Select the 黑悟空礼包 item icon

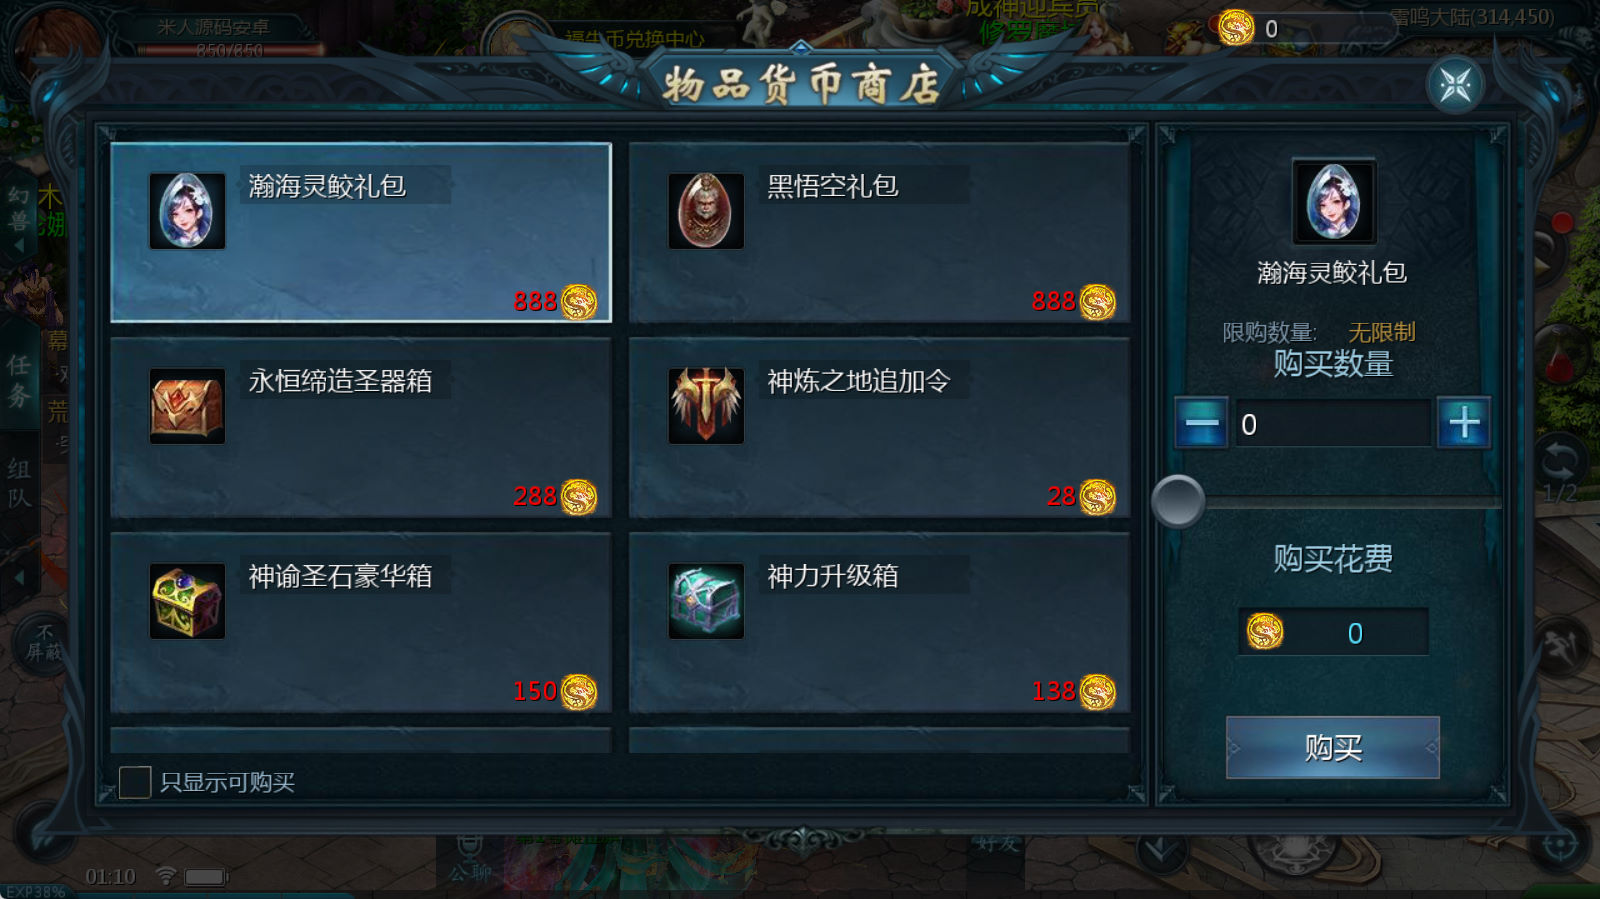pos(706,211)
